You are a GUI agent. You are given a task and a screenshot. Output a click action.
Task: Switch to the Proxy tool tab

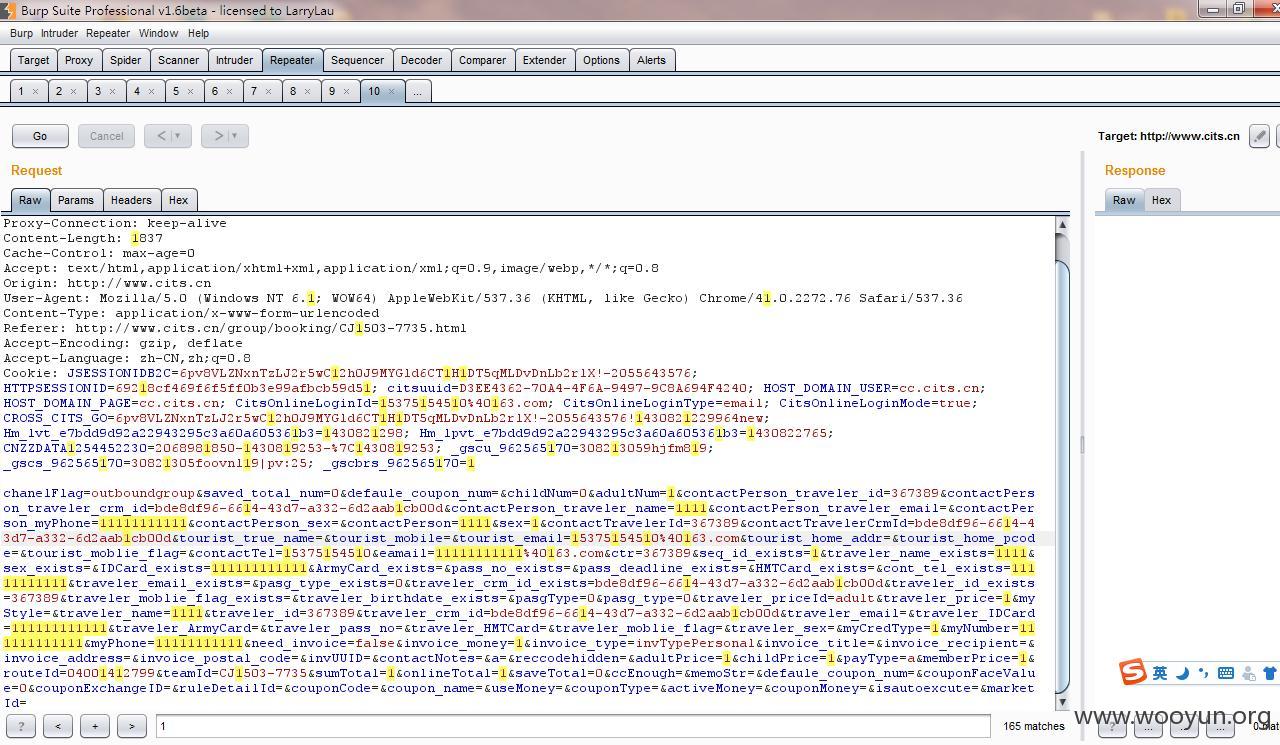79,60
